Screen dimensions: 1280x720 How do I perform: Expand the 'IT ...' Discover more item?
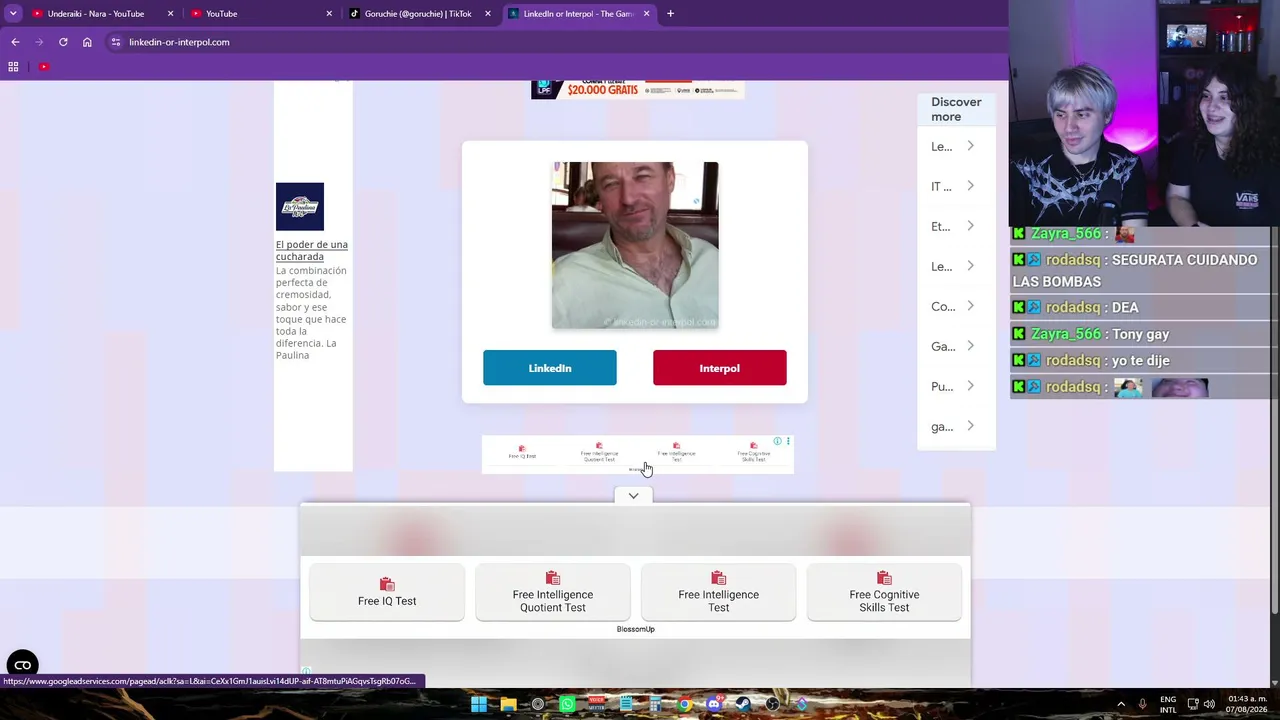pos(954,186)
